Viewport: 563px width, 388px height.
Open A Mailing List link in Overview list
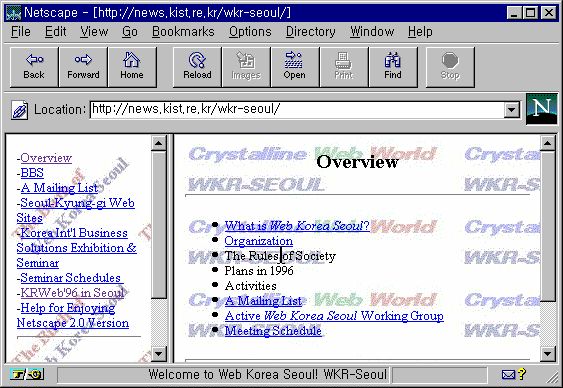coord(263,301)
